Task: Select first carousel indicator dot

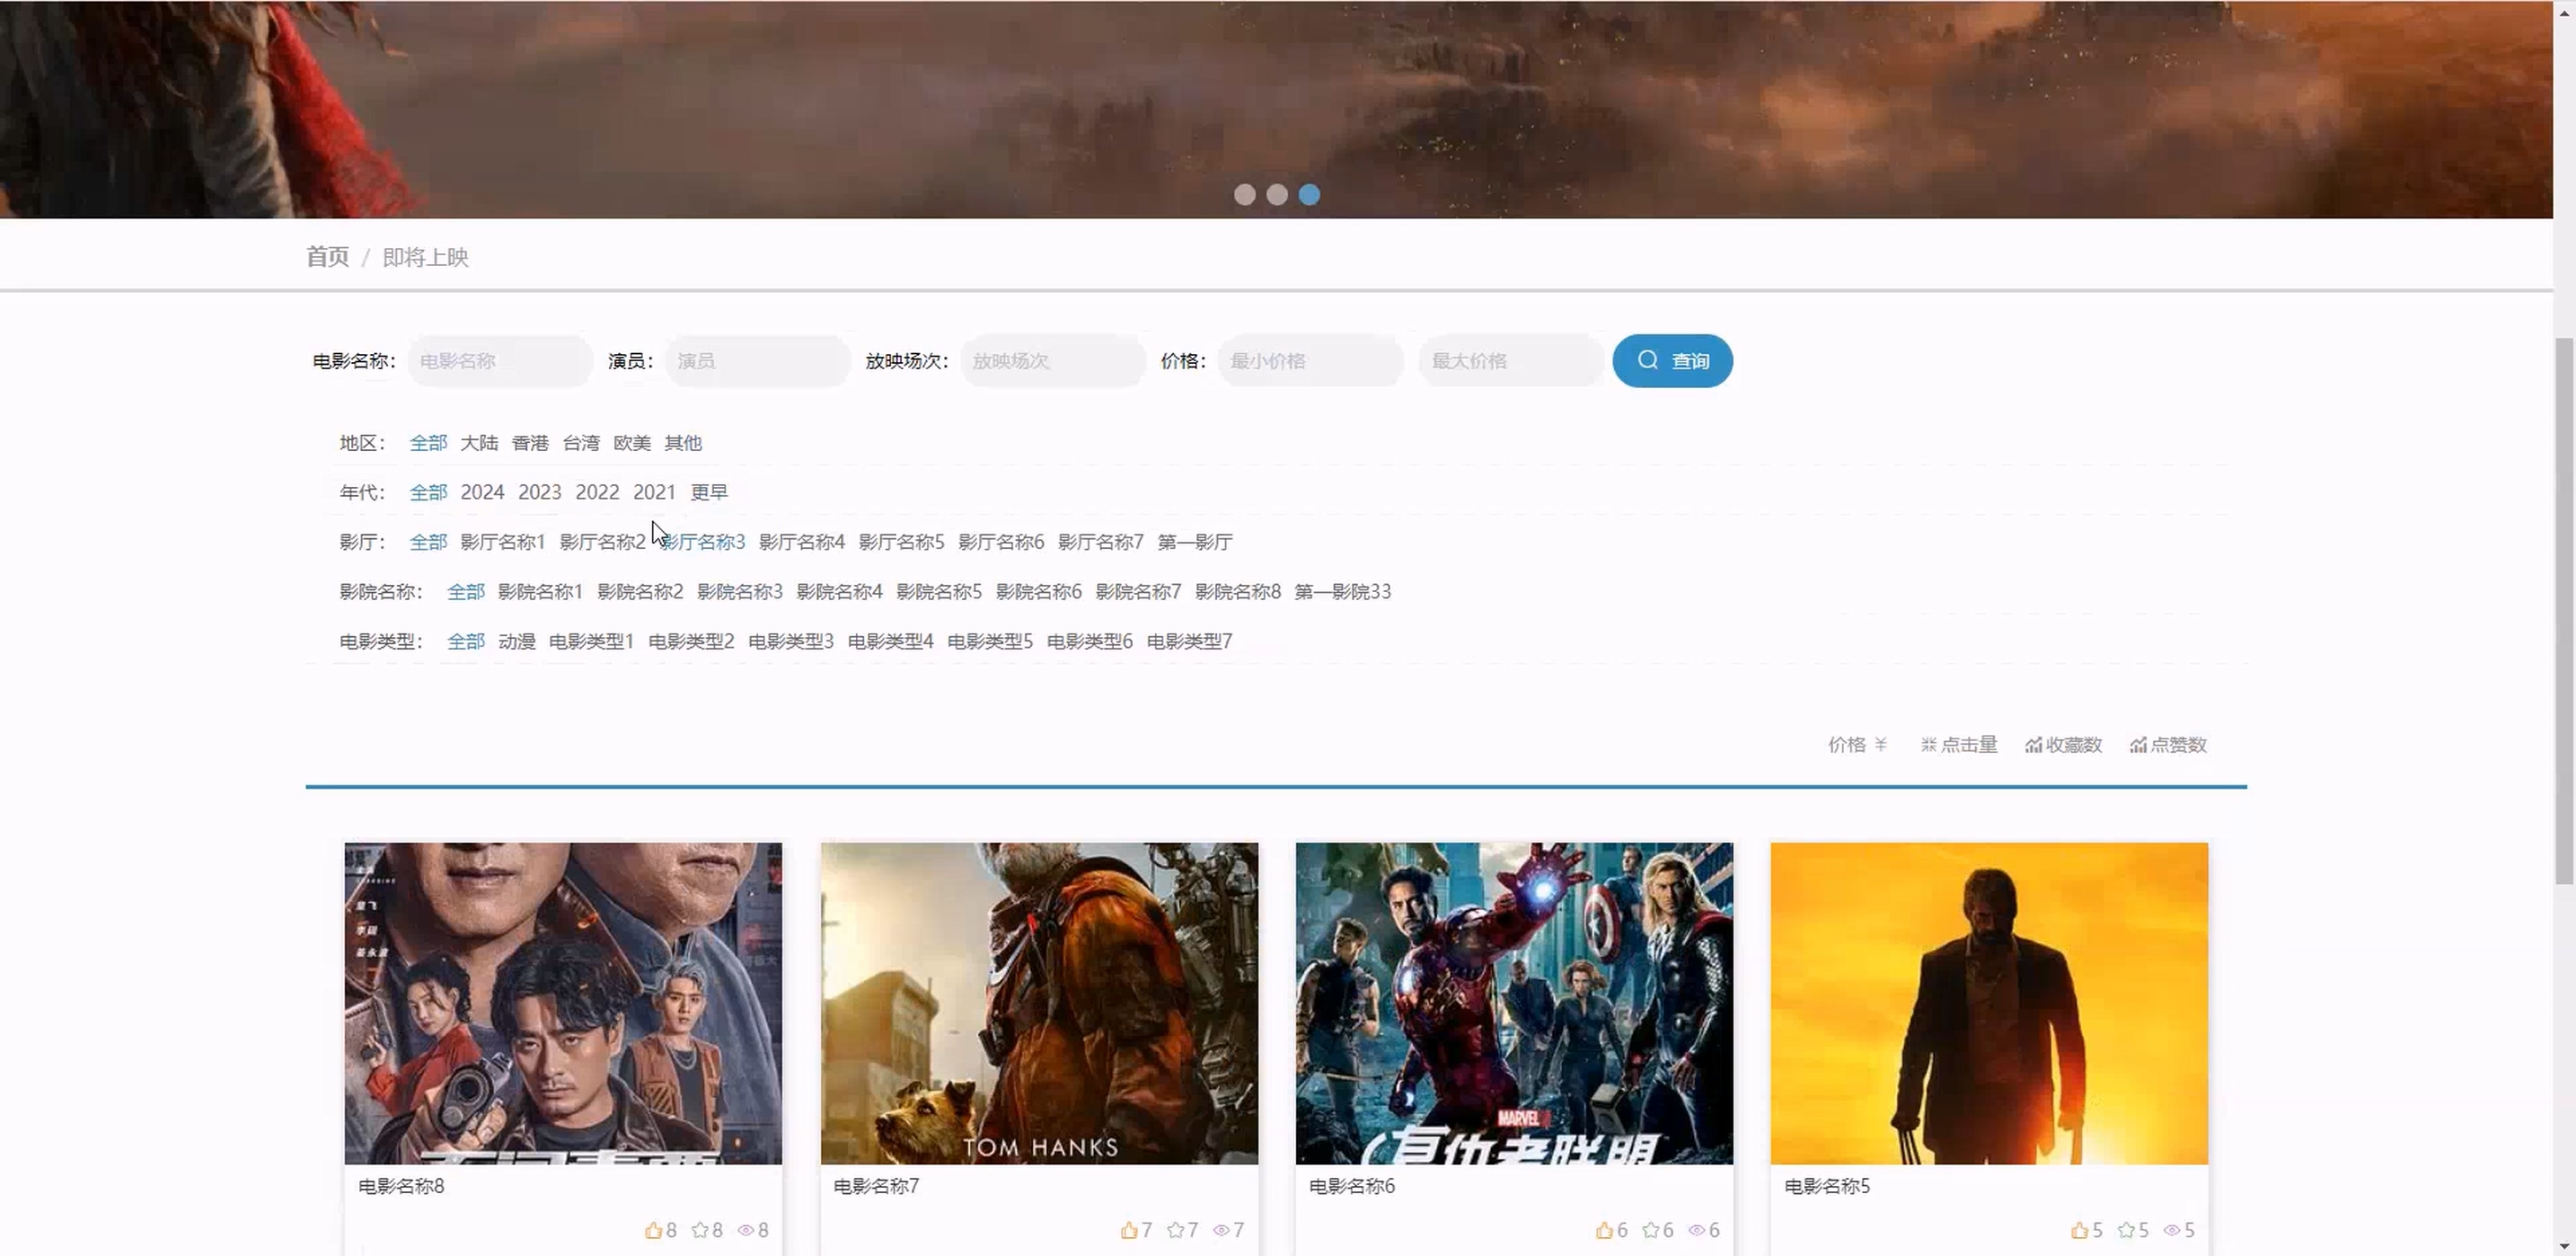Action: tap(1245, 195)
